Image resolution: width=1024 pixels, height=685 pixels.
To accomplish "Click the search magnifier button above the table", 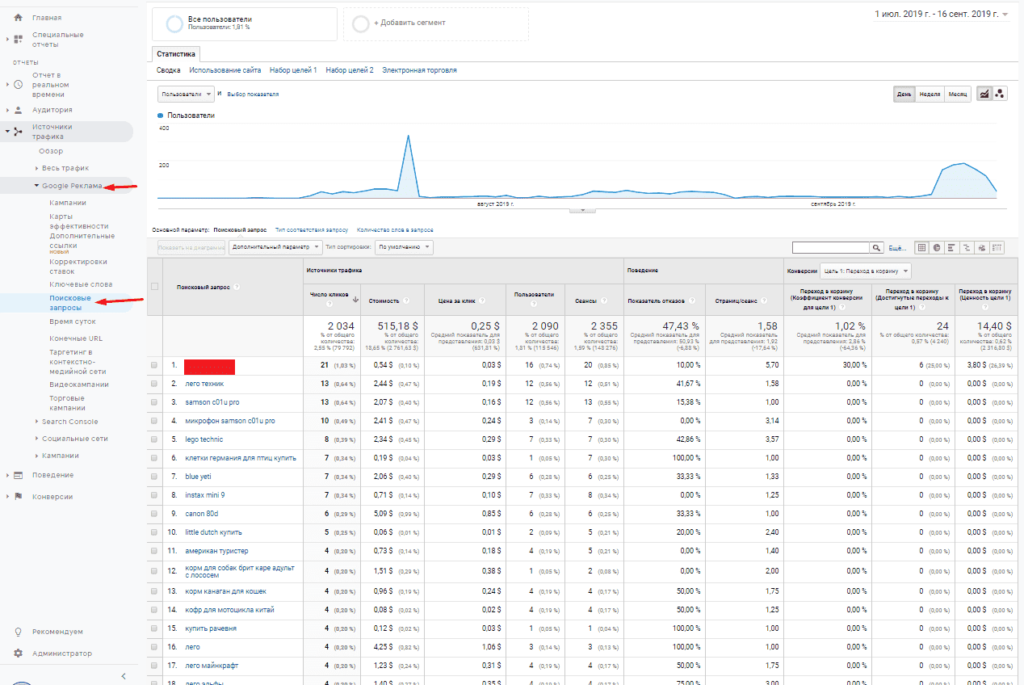I will (877, 247).
